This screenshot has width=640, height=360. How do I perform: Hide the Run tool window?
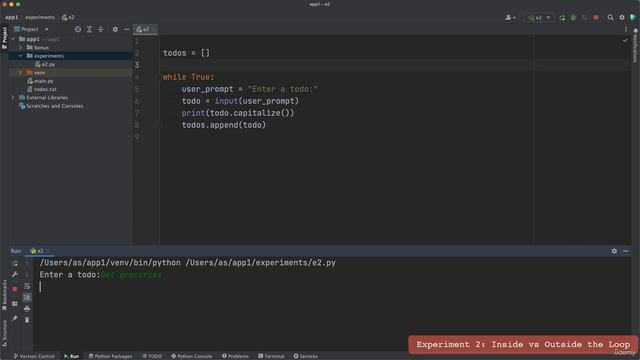coord(625,251)
